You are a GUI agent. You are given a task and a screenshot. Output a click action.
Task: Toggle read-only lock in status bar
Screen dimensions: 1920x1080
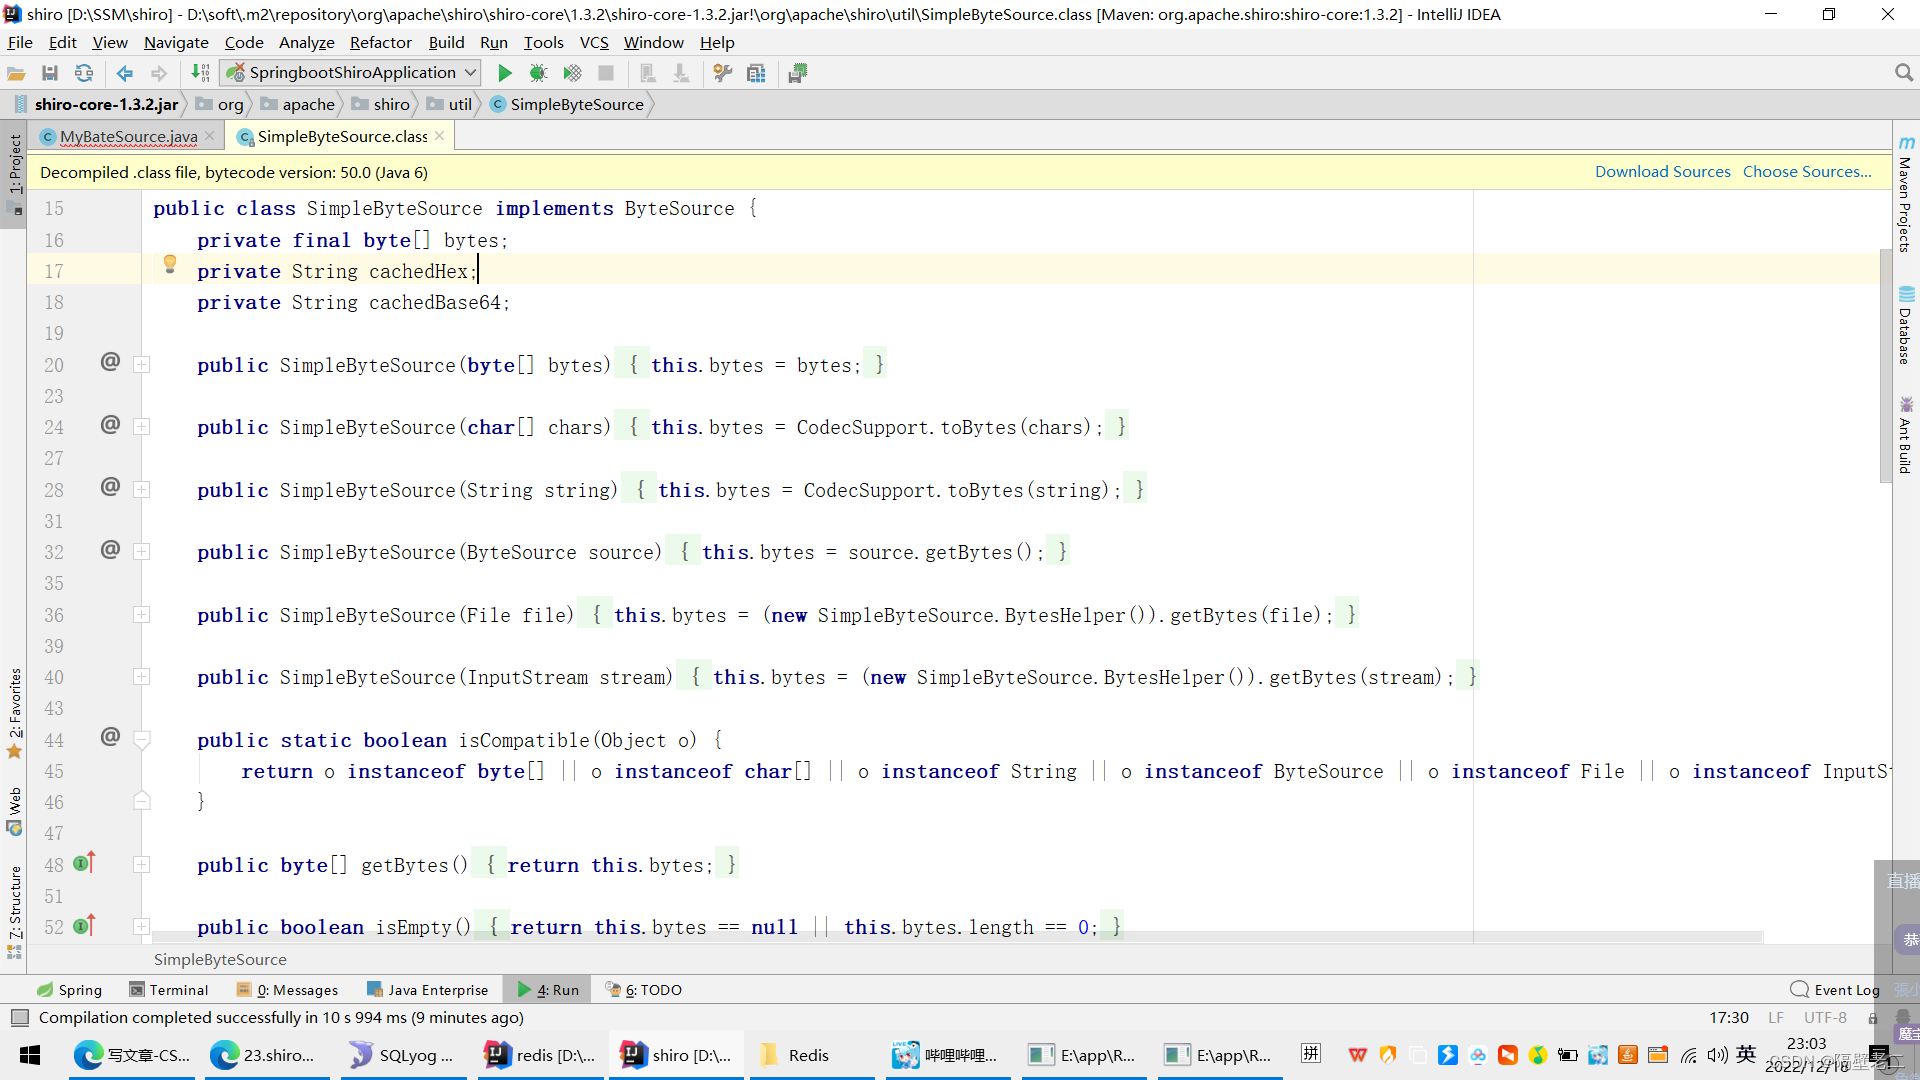pos(1872,1018)
